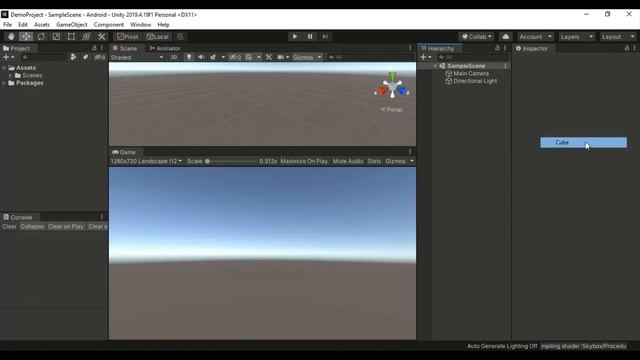Toggle scene lighting bulb icon

click(189, 58)
